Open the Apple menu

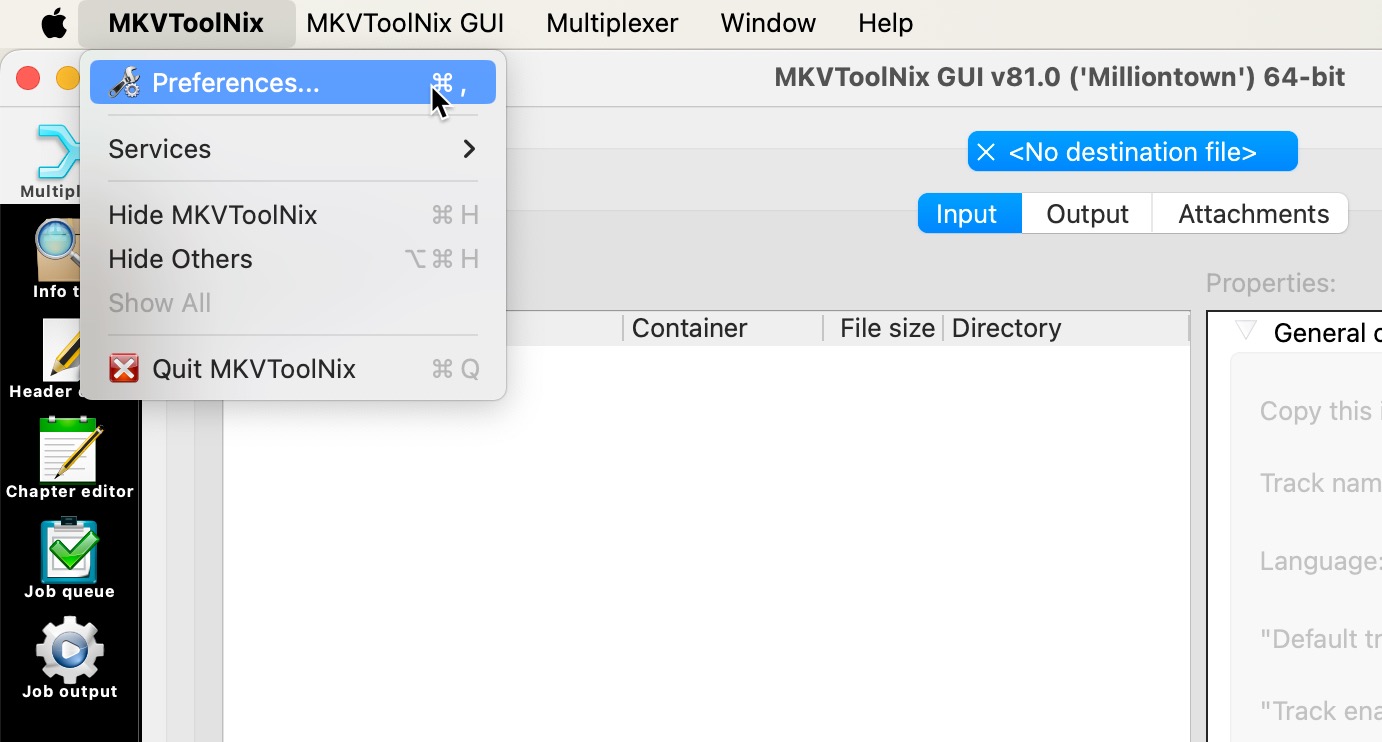[54, 23]
